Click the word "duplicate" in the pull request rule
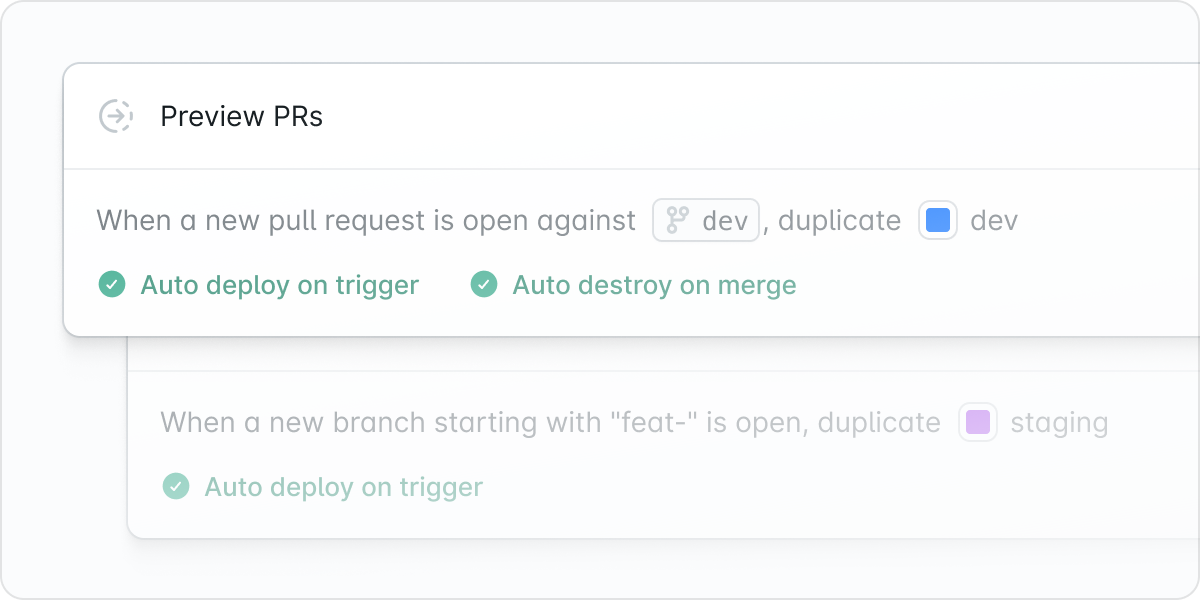 point(839,220)
